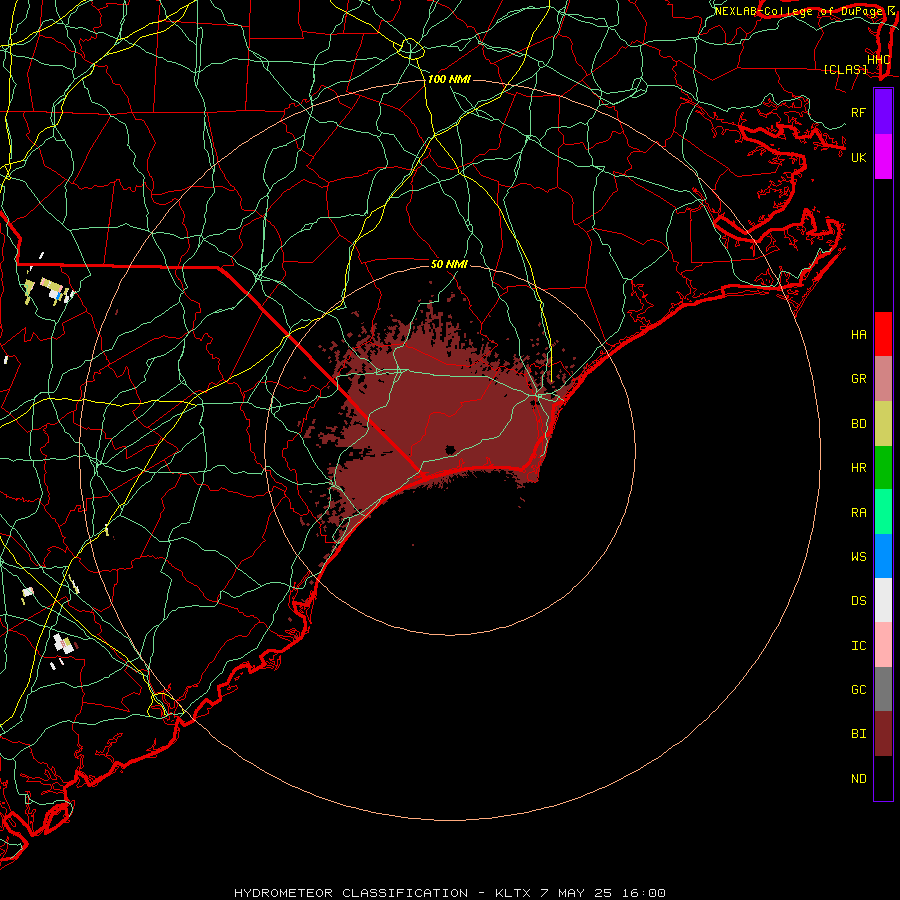Image resolution: width=900 pixels, height=900 pixels.
Task: Click the GR legend label
Action: [x=858, y=379]
